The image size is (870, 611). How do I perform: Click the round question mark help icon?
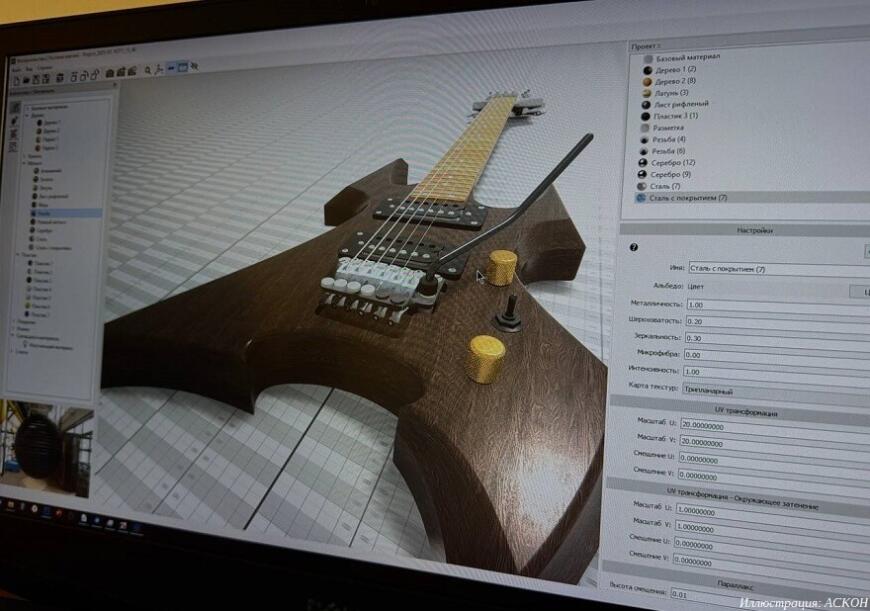(634, 248)
